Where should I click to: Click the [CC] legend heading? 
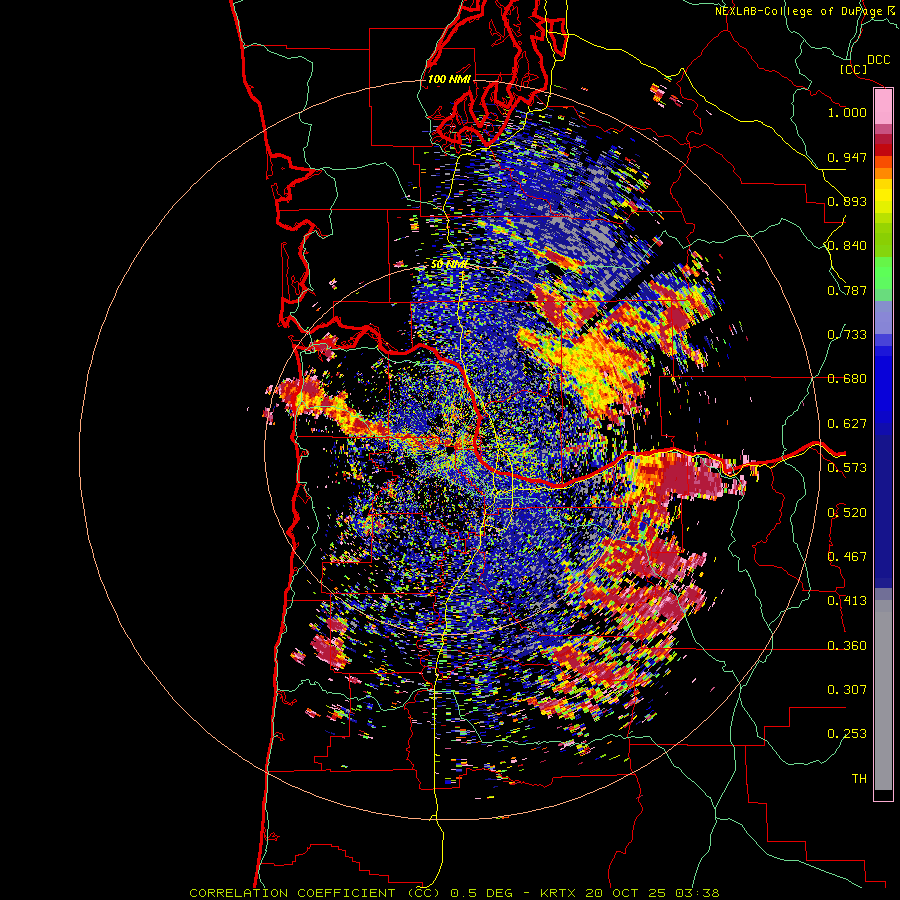pos(854,69)
